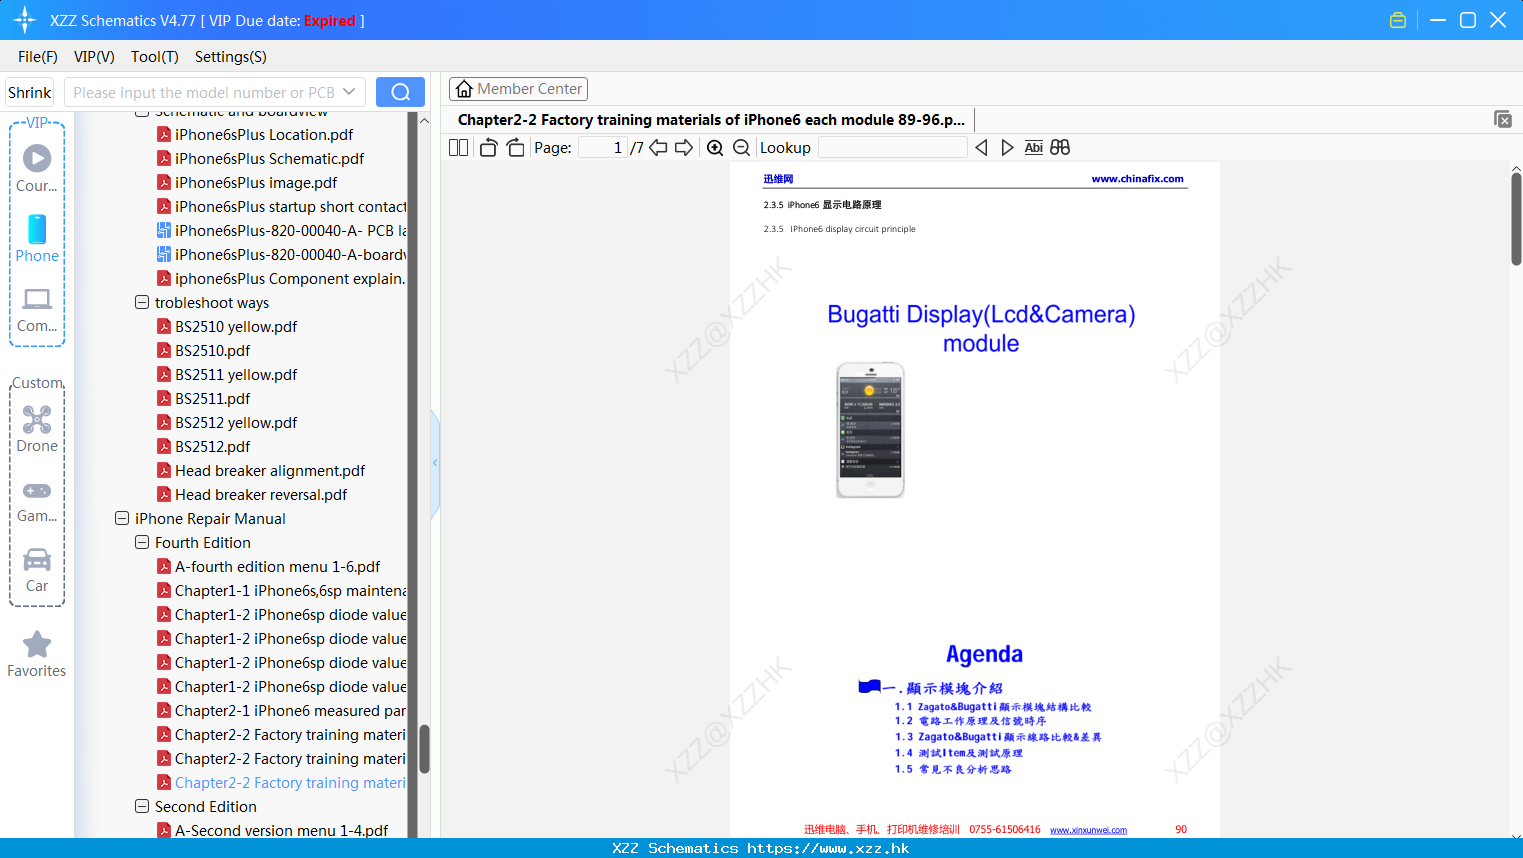Click the binoculars search icon
Viewport: 1523px width, 858px height.
pos(1060,148)
